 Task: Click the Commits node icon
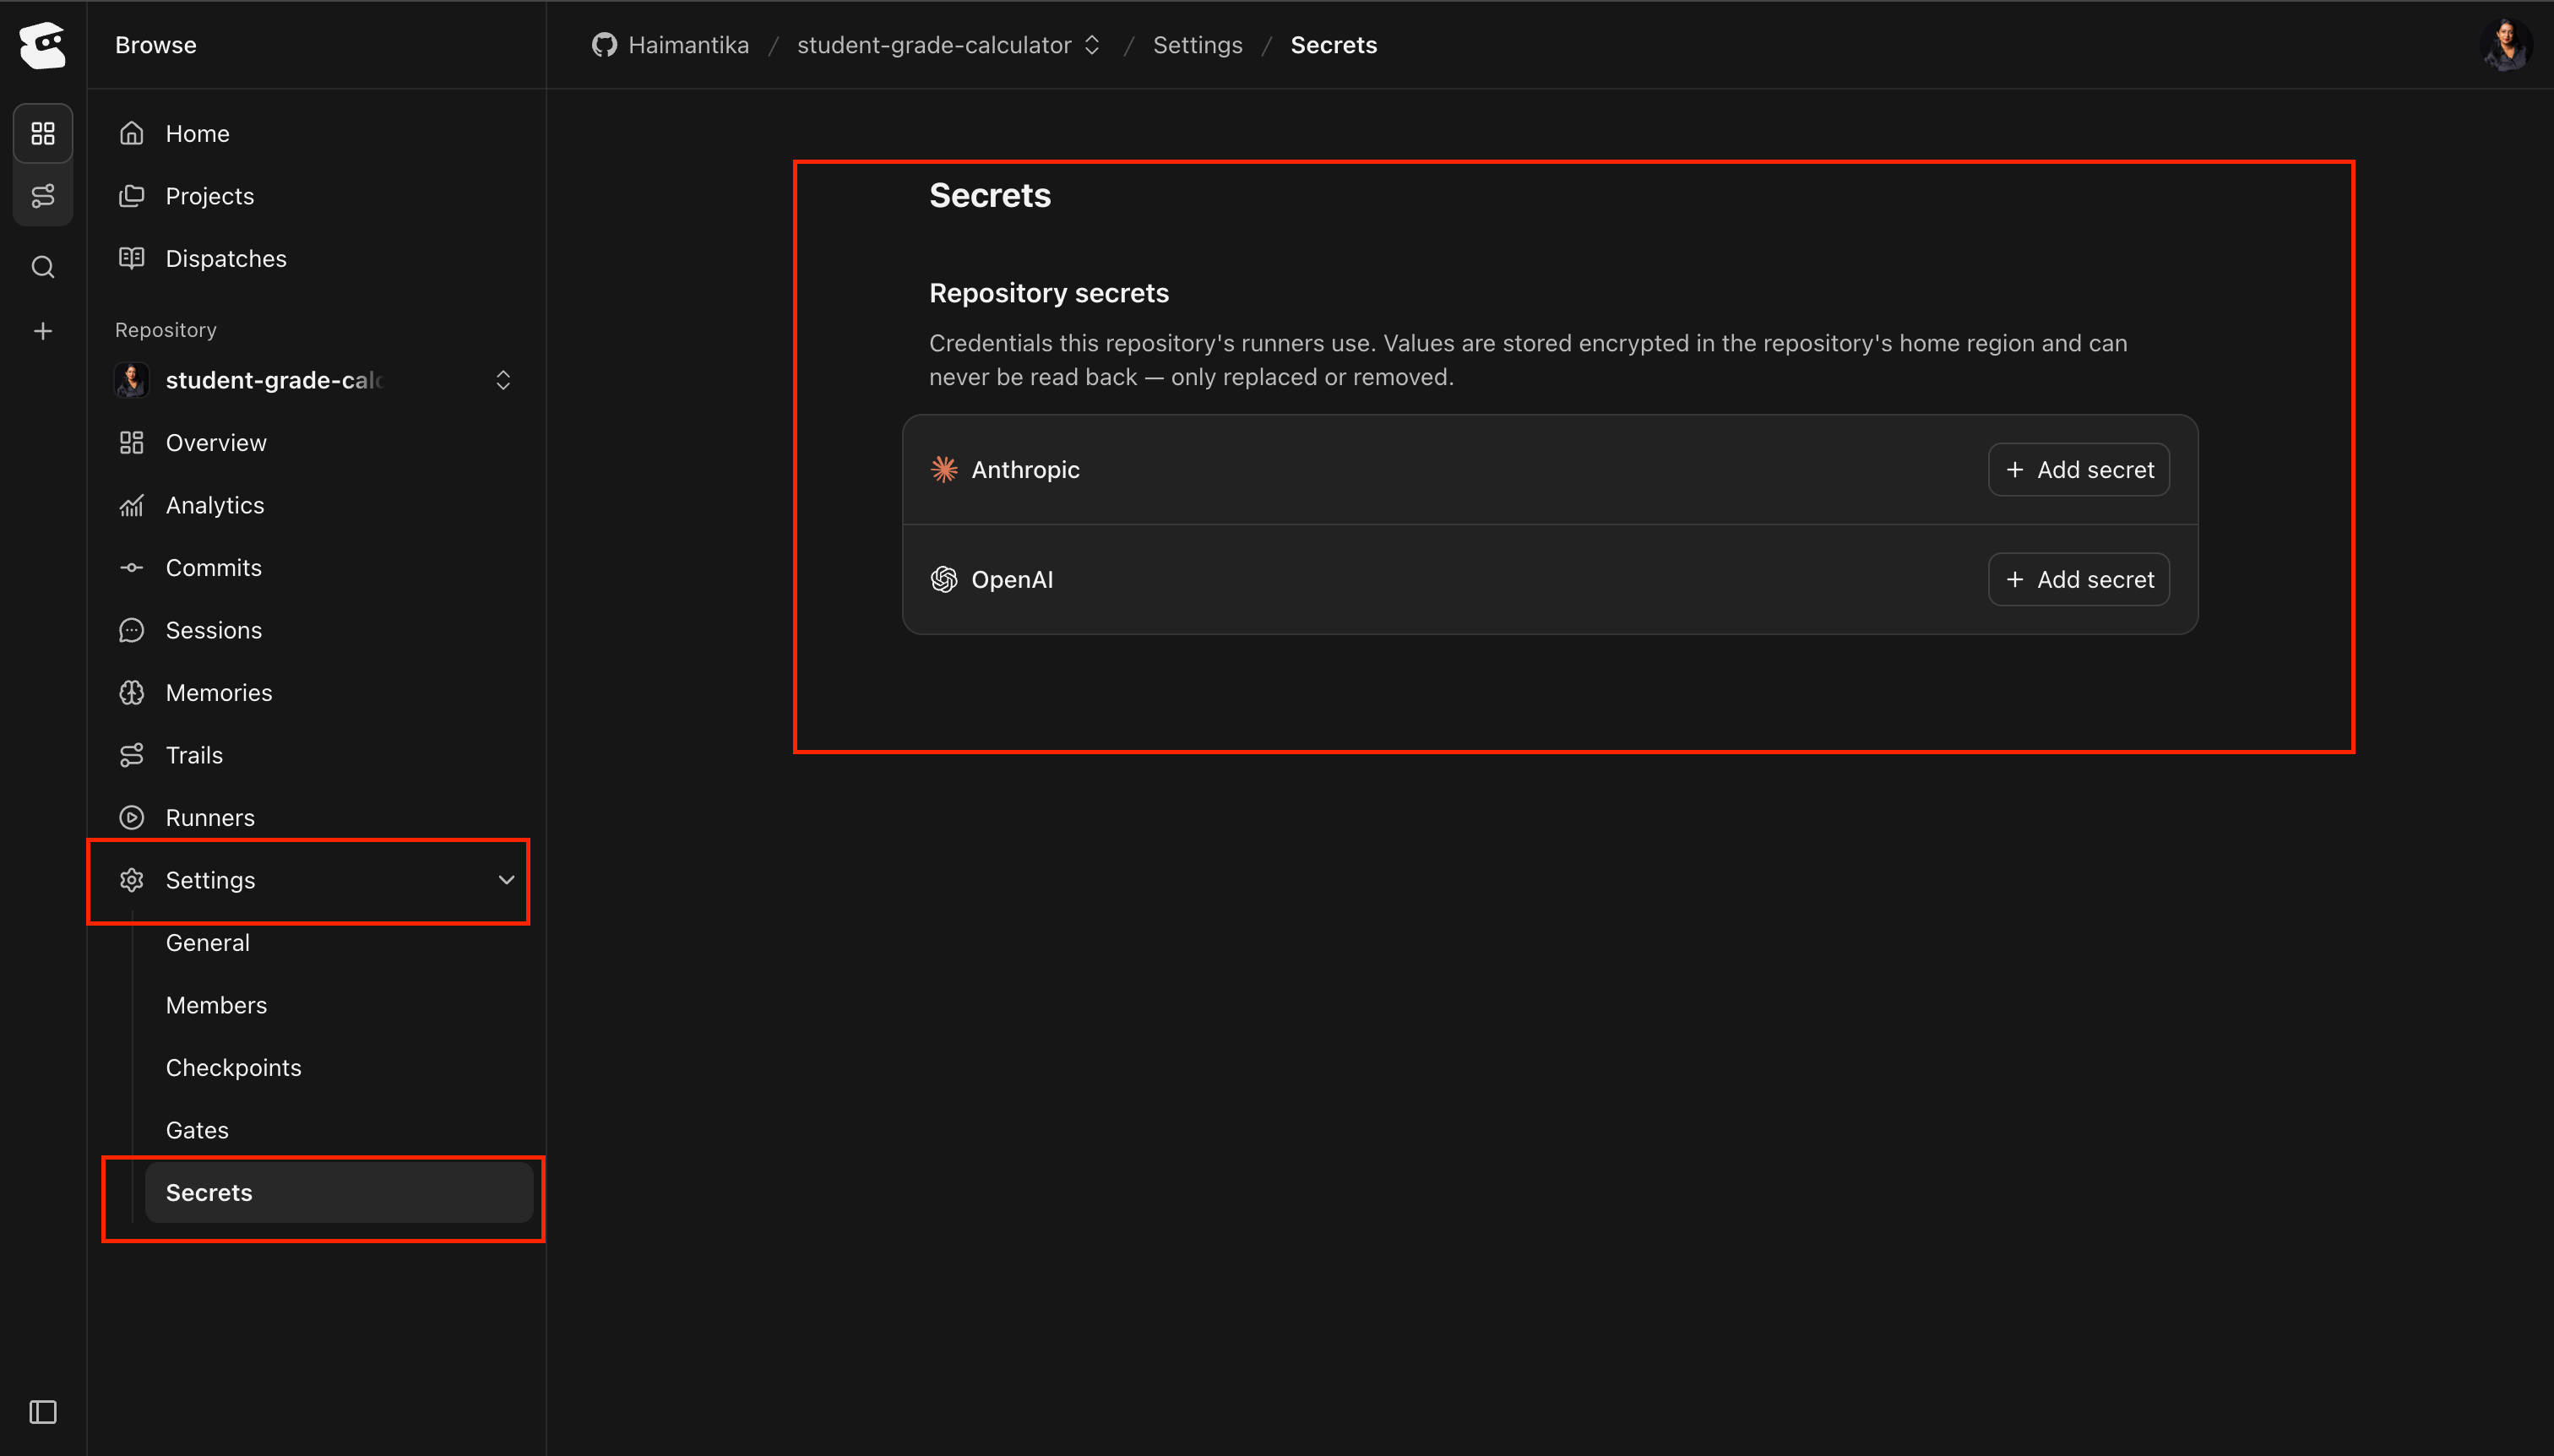point(132,567)
